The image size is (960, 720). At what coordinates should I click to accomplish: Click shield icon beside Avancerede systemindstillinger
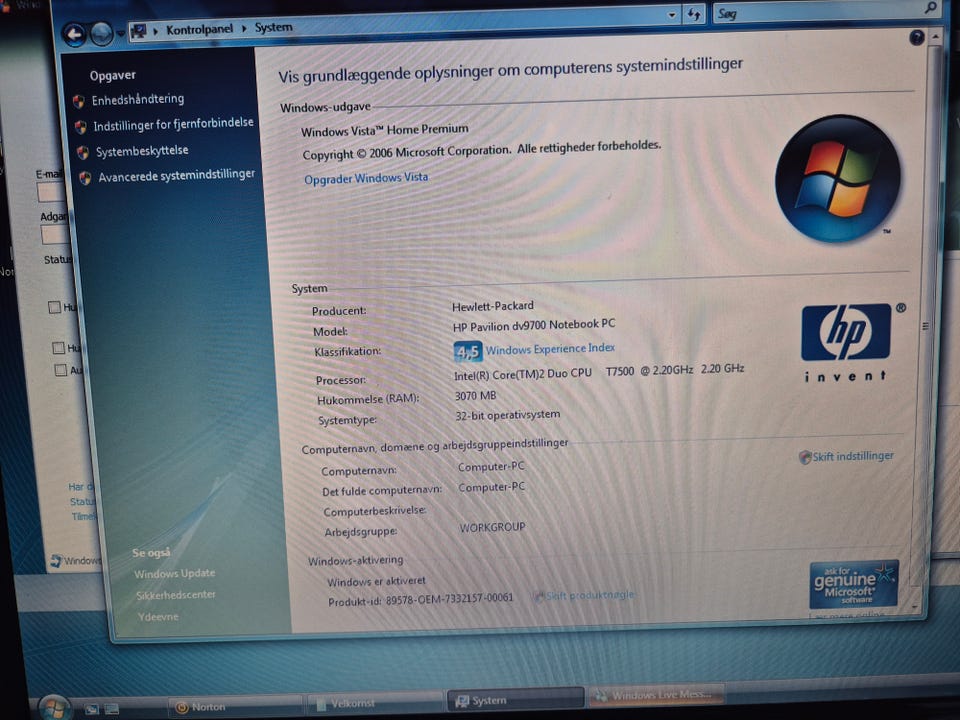tap(85, 178)
